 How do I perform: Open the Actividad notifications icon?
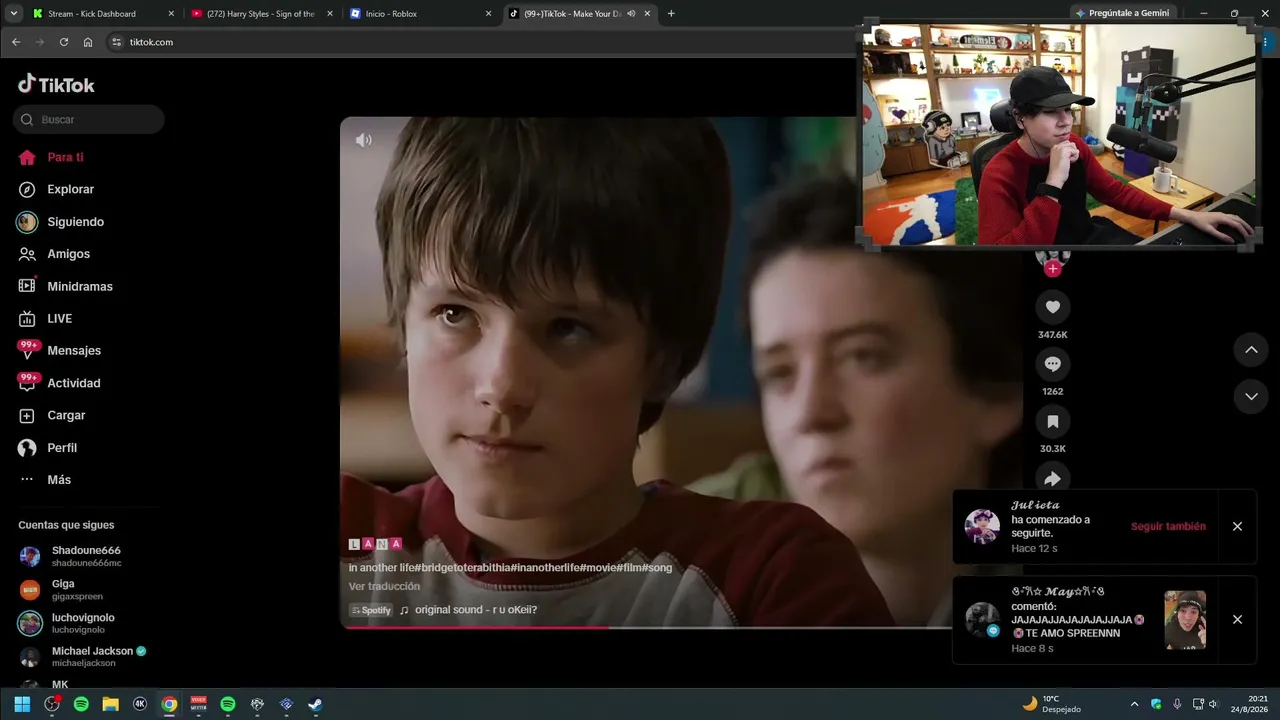pos(27,383)
